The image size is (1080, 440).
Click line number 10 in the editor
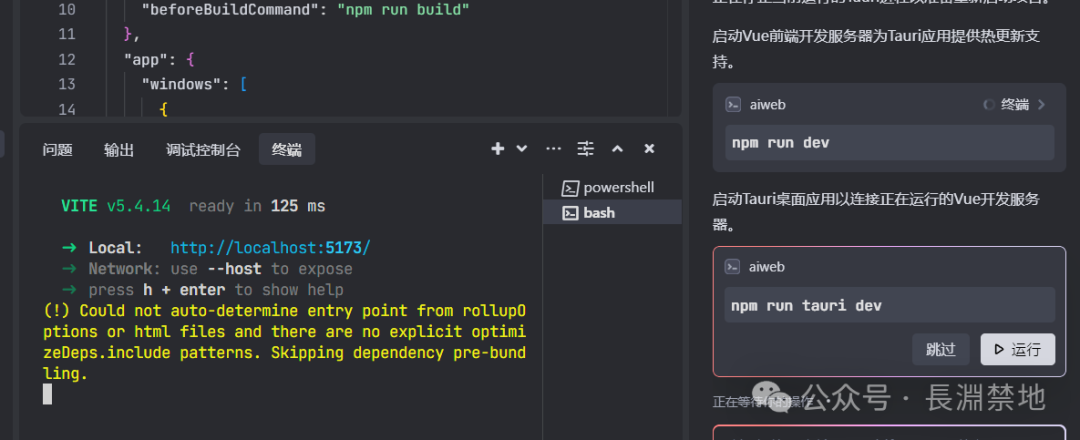67,10
